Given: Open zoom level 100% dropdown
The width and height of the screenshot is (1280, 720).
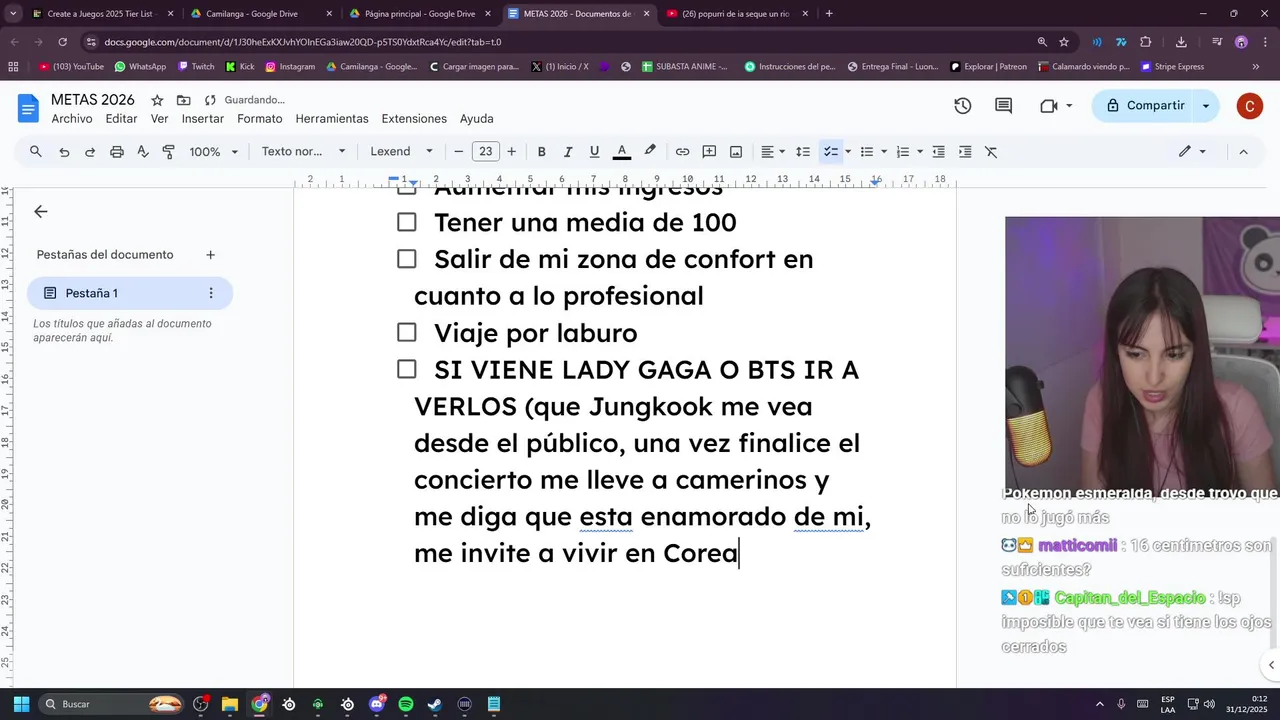Looking at the screenshot, I should coord(214,152).
